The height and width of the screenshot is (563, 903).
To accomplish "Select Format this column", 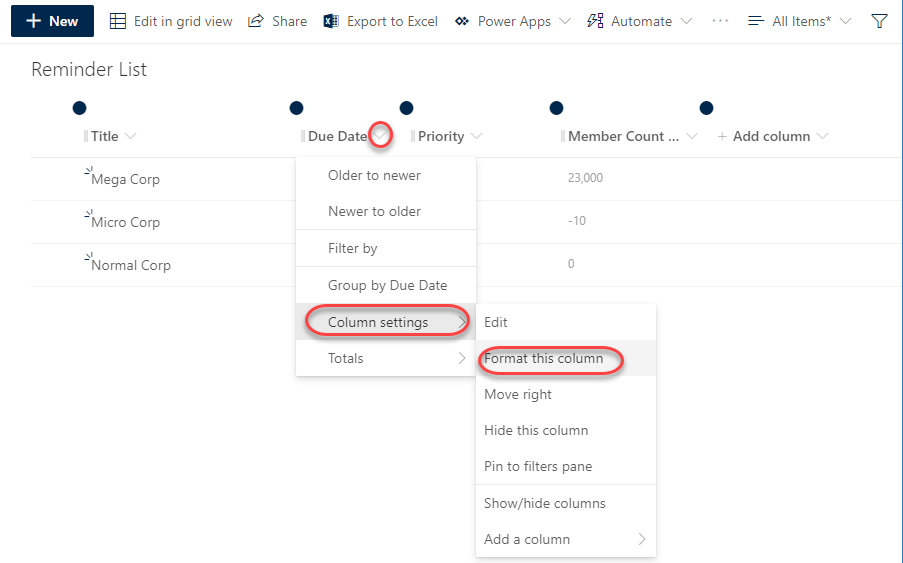I will [x=544, y=358].
